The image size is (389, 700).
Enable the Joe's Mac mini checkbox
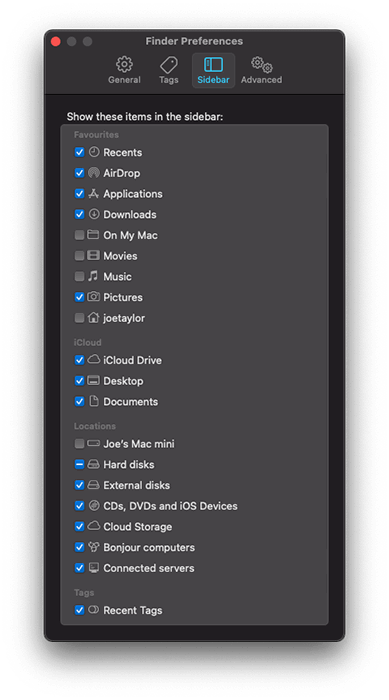[79, 444]
